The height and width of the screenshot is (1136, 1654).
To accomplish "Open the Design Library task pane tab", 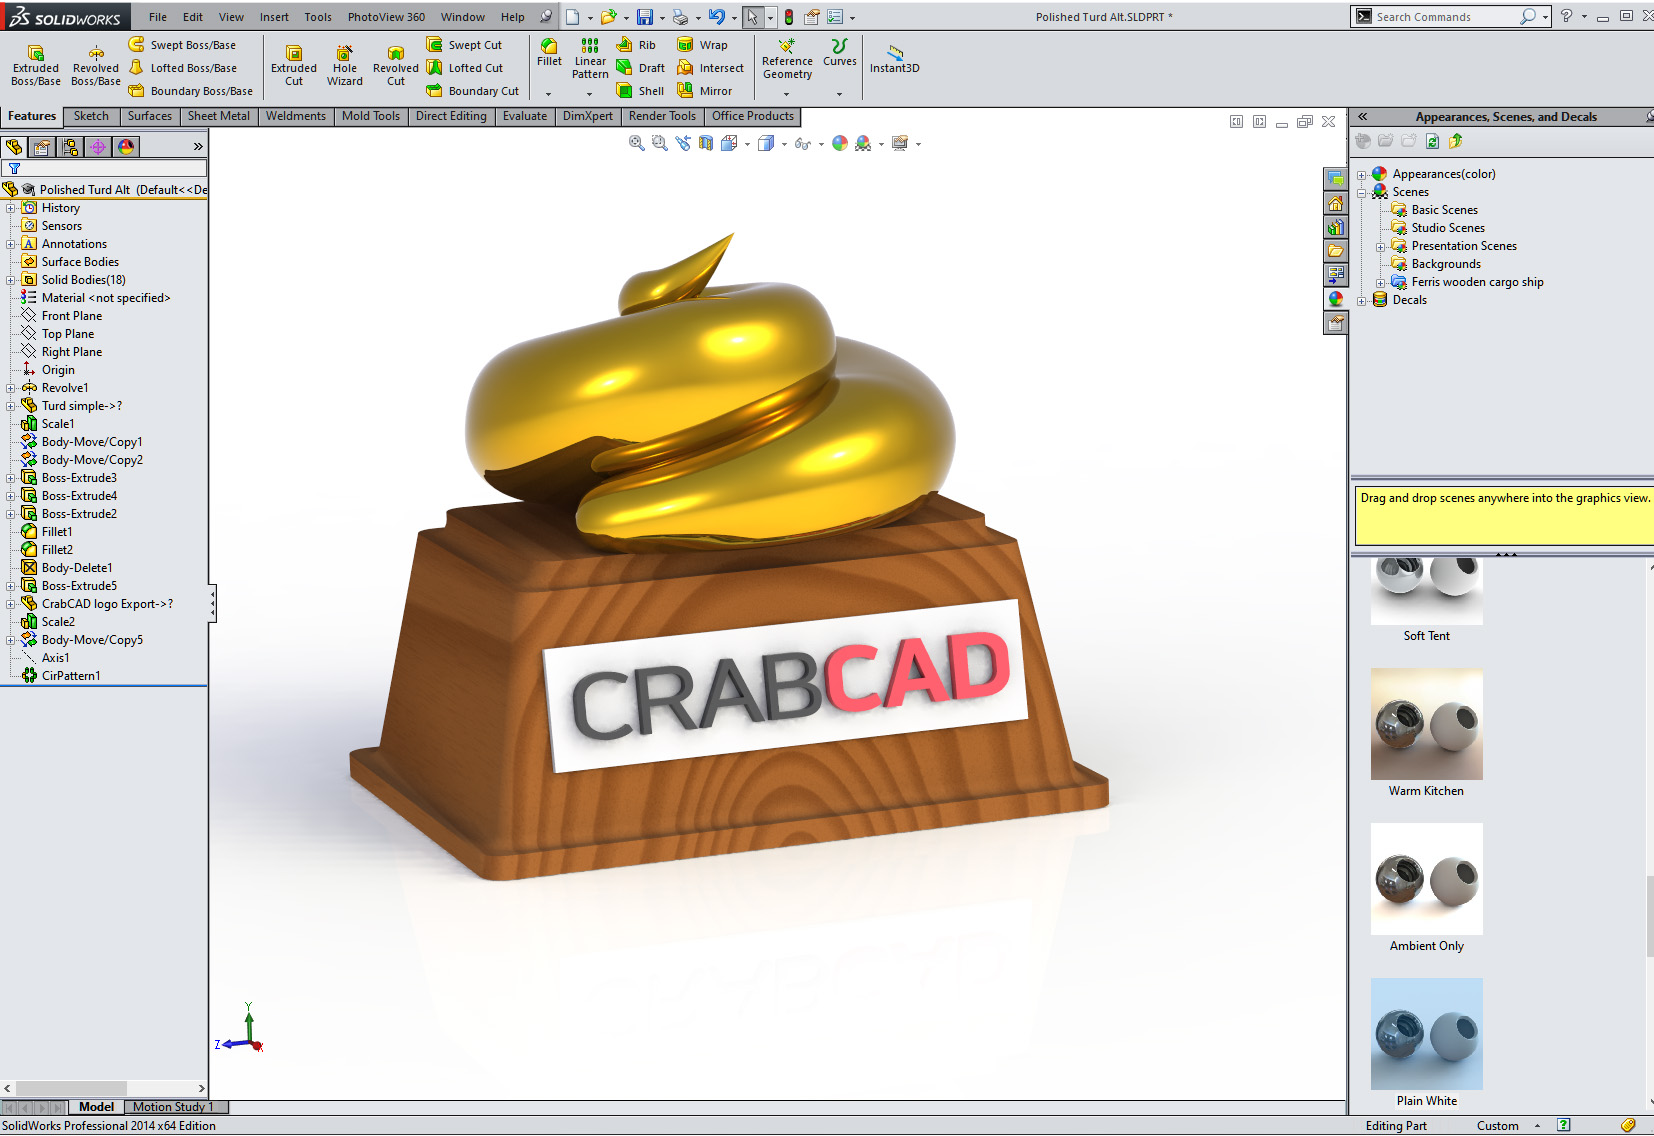I will [1335, 227].
